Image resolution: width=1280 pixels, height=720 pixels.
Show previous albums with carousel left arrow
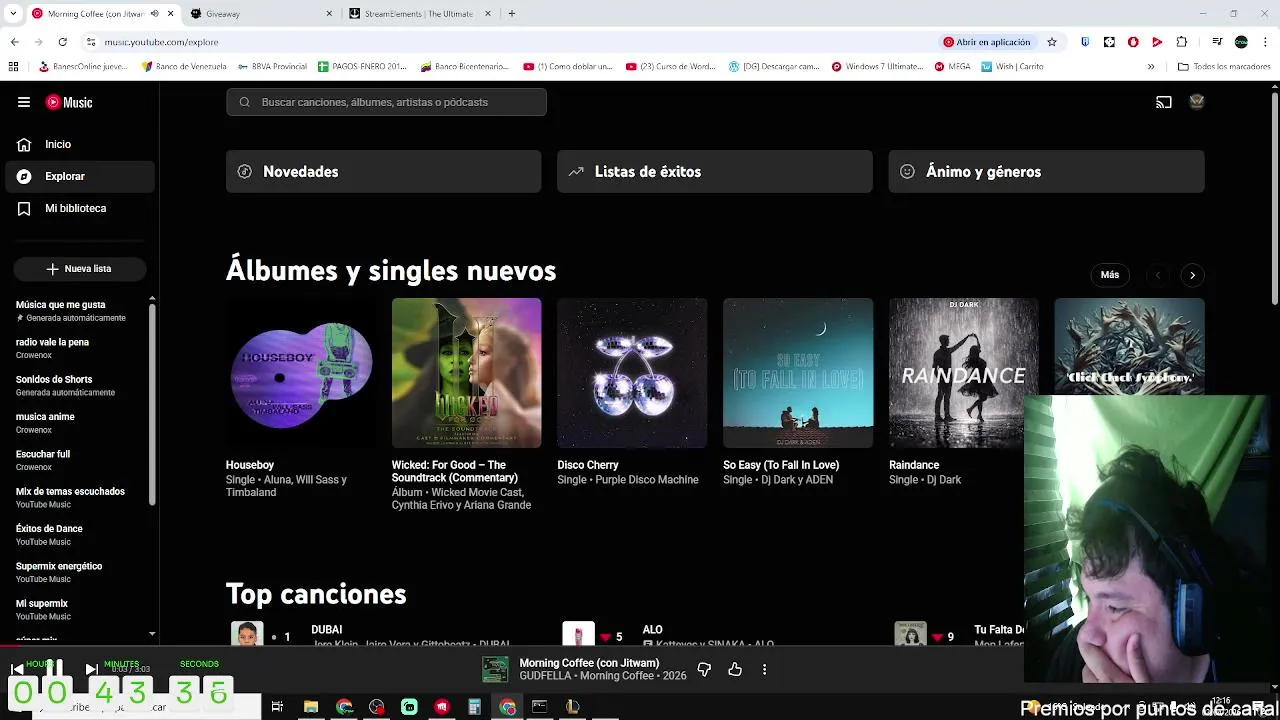coord(1158,275)
